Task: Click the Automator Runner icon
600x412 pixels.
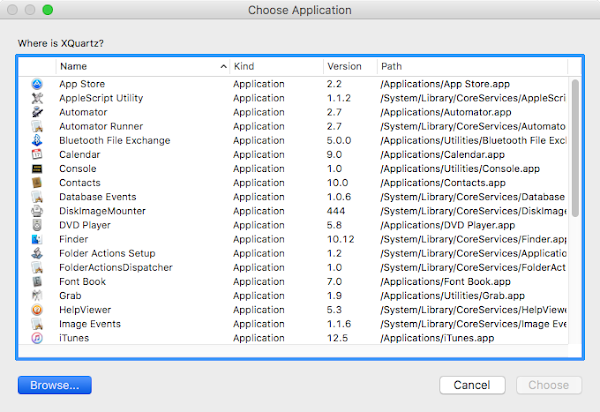Action: click(x=37, y=126)
